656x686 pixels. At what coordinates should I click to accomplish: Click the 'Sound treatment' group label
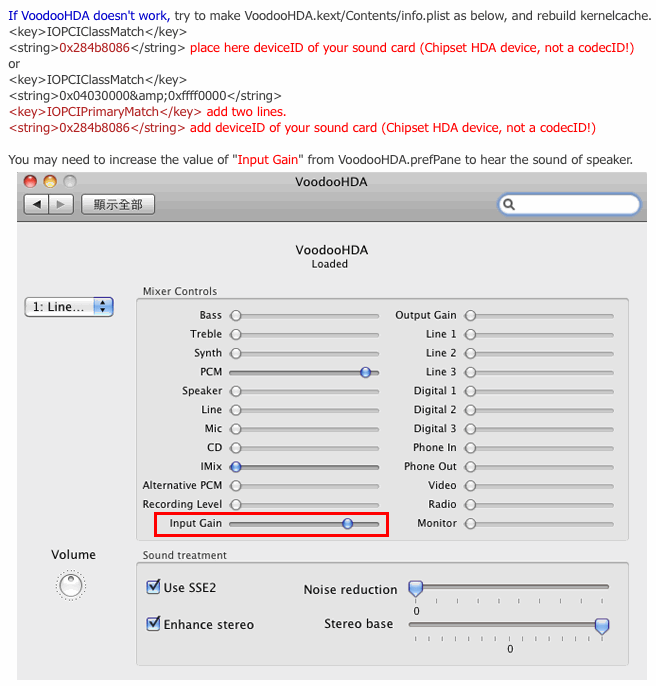[x=185, y=555]
